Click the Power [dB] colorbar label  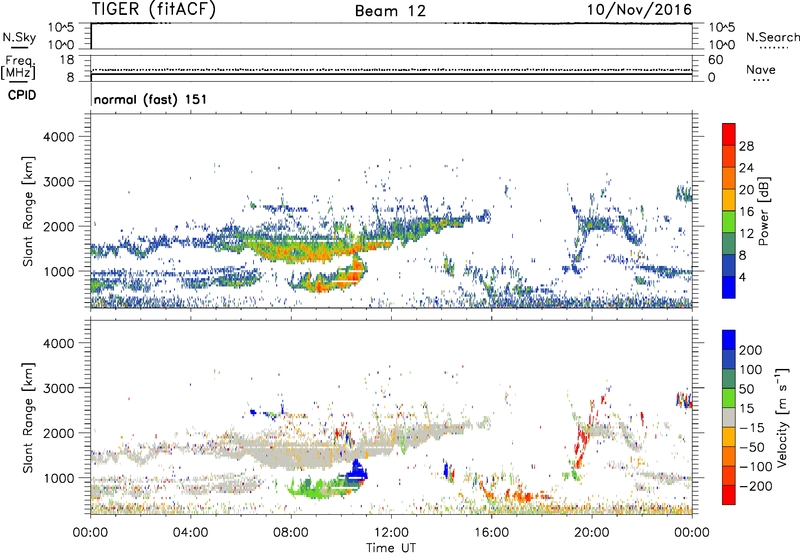tap(763, 211)
